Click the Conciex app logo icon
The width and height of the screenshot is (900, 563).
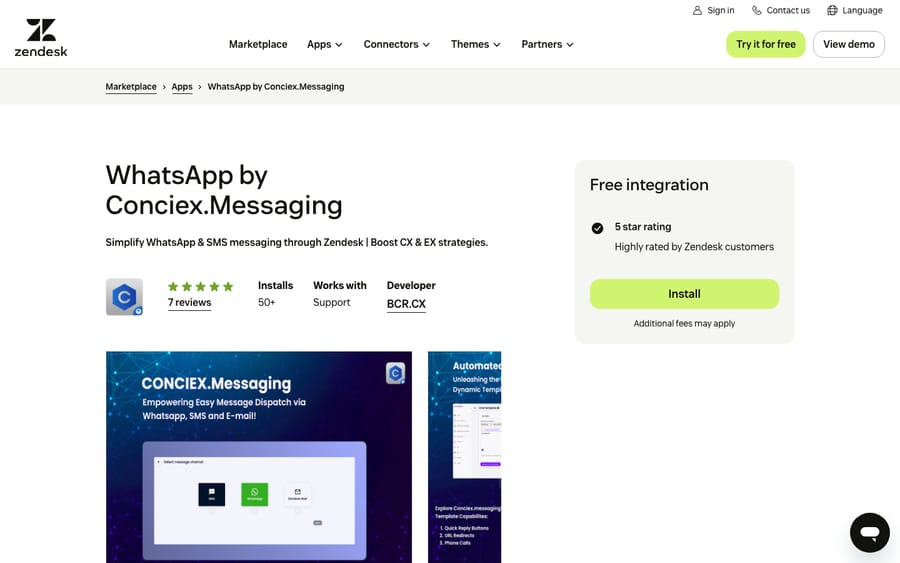(x=125, y=297)
